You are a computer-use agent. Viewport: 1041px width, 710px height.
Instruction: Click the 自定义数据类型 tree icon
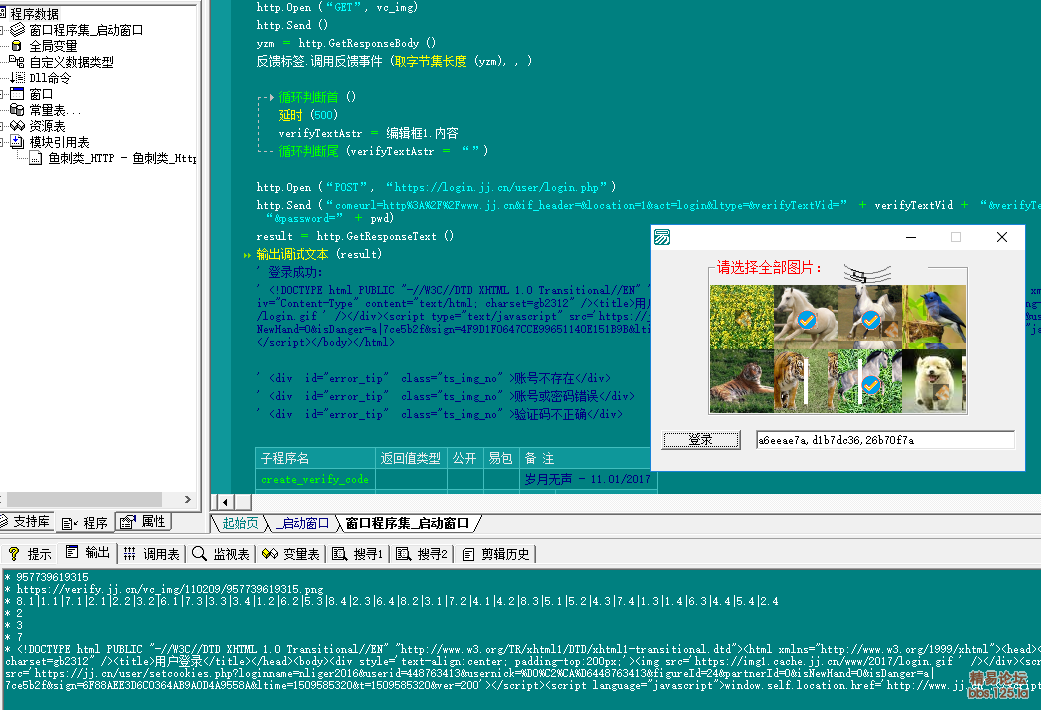tap(16, 62)
